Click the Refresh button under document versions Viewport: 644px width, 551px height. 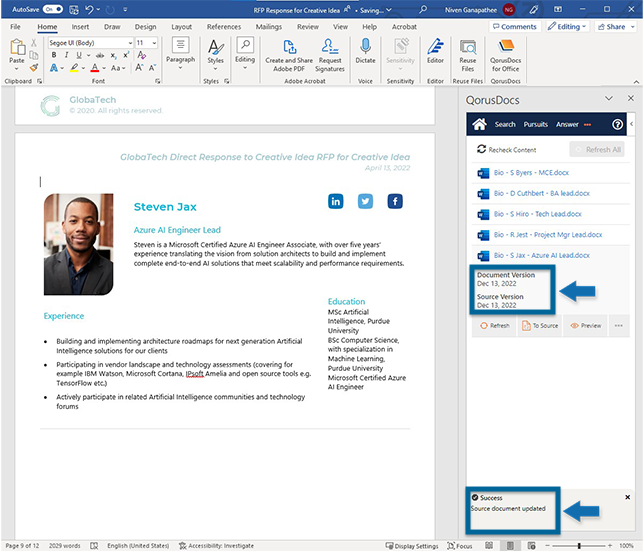point(495,326)
